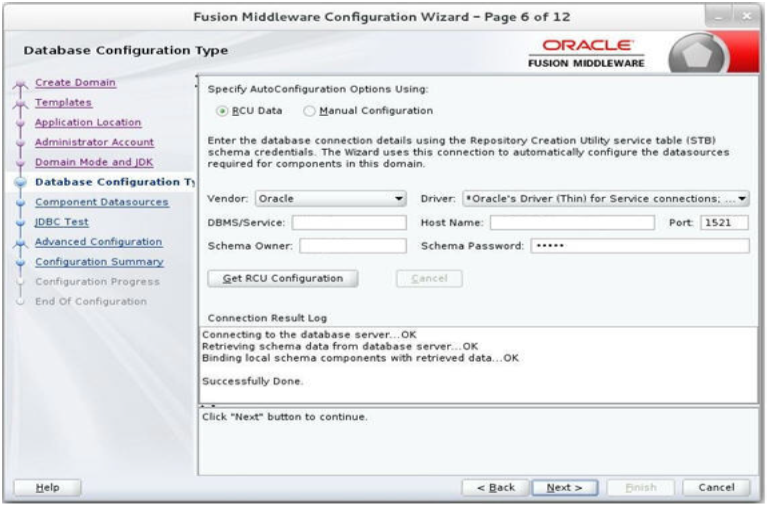Go to the Advanced Configuration step
Viewport: 769px width, 505px height.
(x=98, y=242)
